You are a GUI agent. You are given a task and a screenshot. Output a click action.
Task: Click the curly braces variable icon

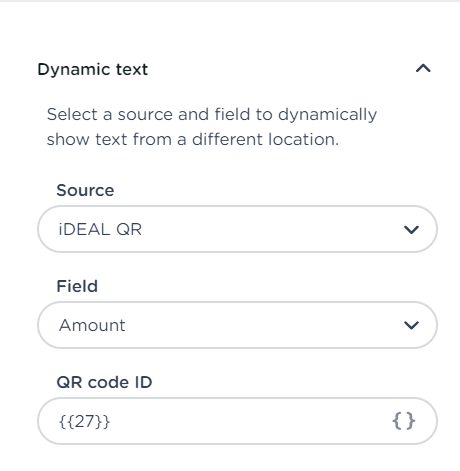[404, 421]
